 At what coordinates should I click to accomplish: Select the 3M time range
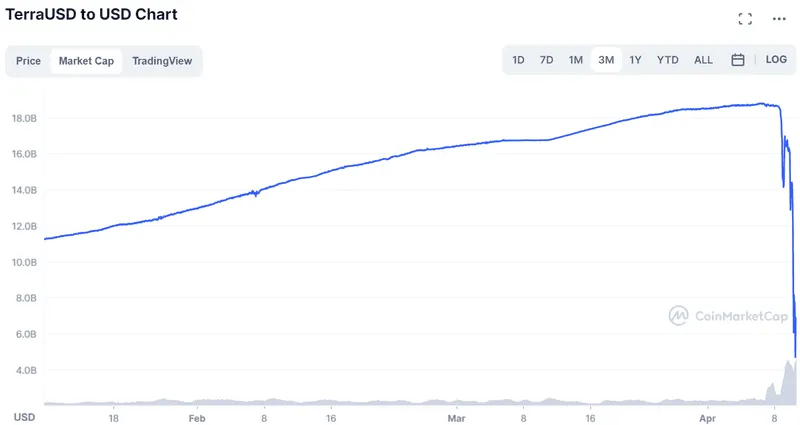(x=606, y=60)
